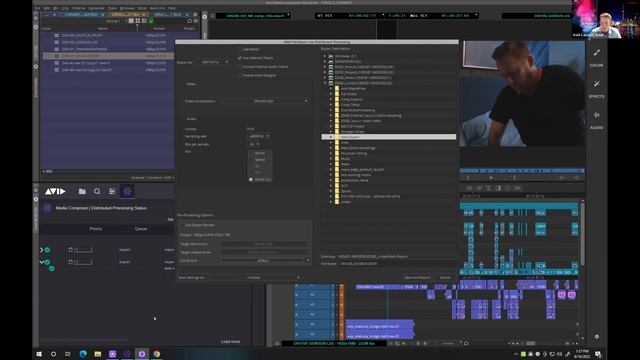Delete the first job using its trash icon
This screenshot has width=640, height=360.
pyautogui.click(x=70, y=250)
